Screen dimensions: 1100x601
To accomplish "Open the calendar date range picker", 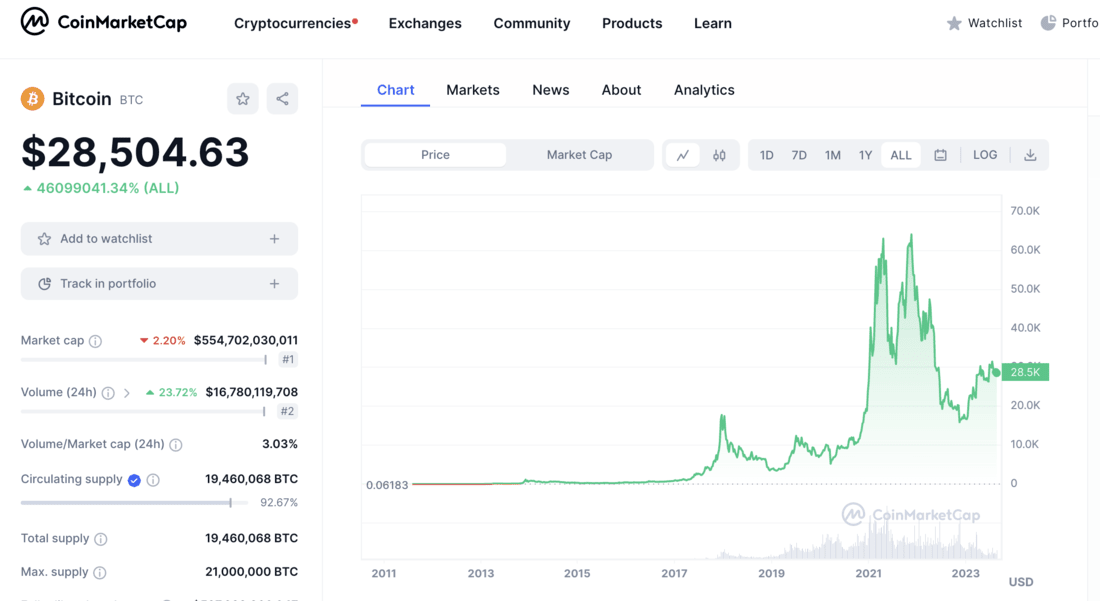I will click(941, 155).
